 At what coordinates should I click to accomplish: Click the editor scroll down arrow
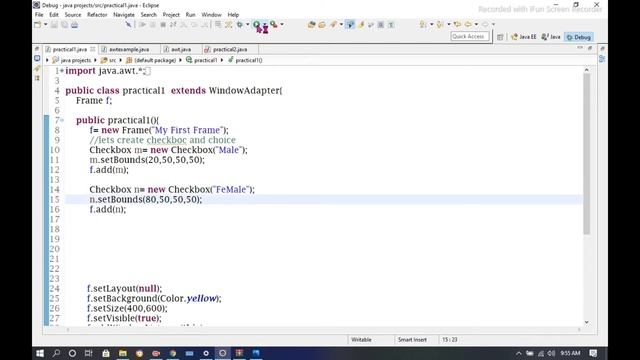pyautogui.click(x=587, y=322)
